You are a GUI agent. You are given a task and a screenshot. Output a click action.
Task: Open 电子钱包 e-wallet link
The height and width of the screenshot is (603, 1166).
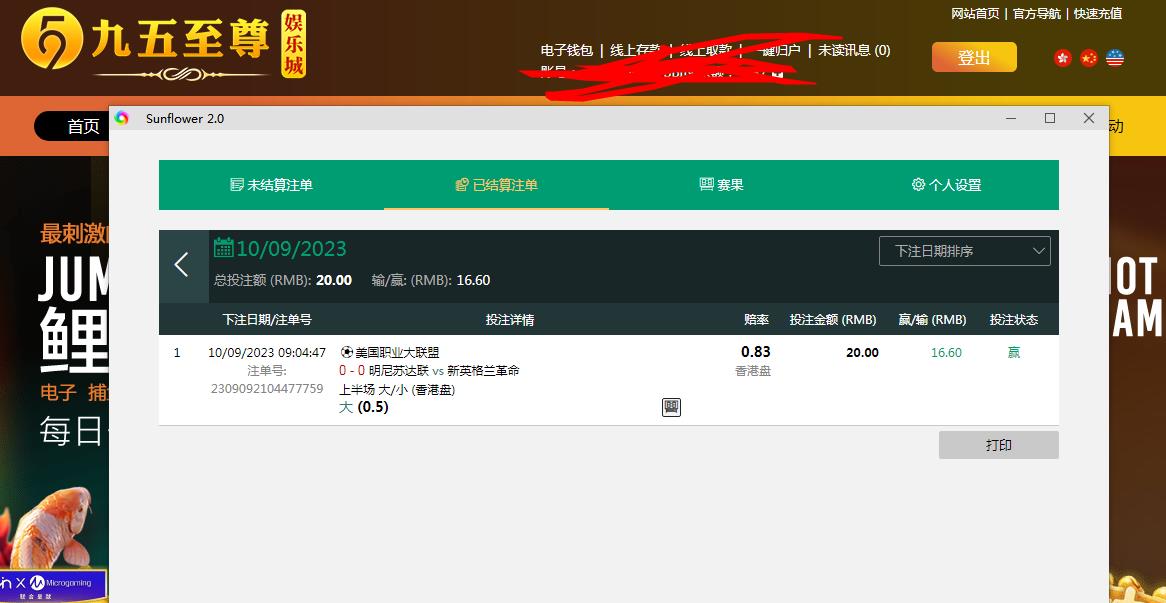[x=567, y=51]
